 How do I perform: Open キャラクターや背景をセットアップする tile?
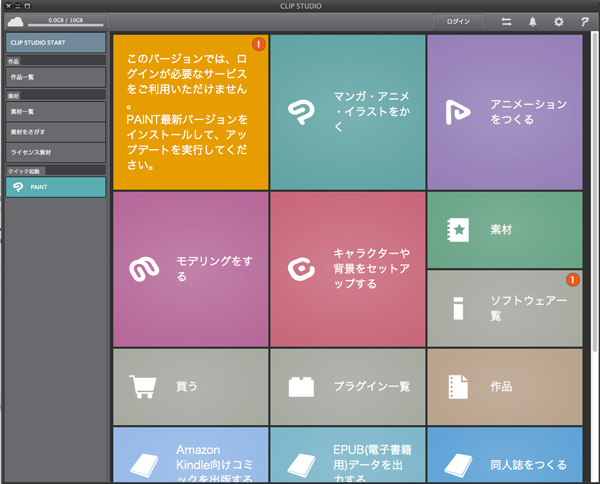[347, 269]
